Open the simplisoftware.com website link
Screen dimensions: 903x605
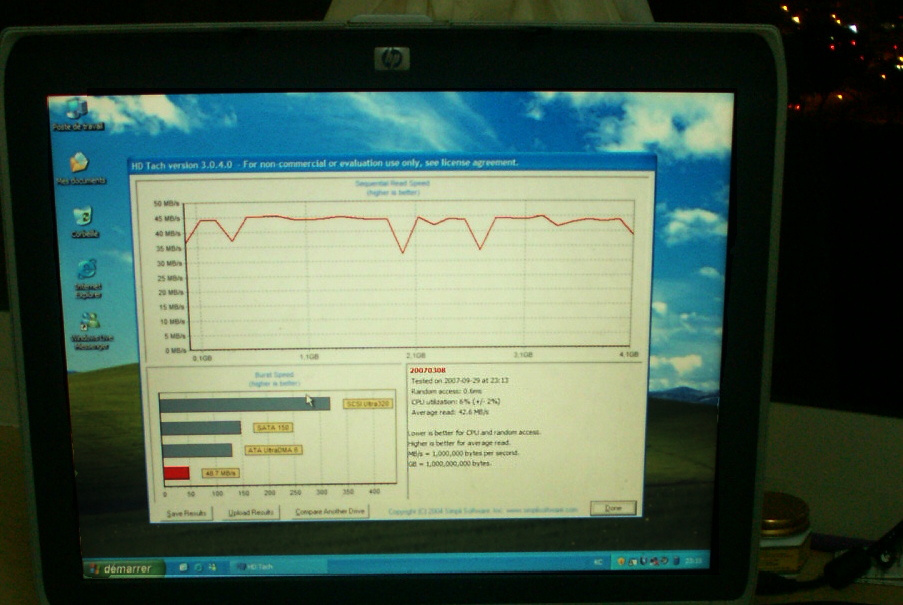point(542,510)
